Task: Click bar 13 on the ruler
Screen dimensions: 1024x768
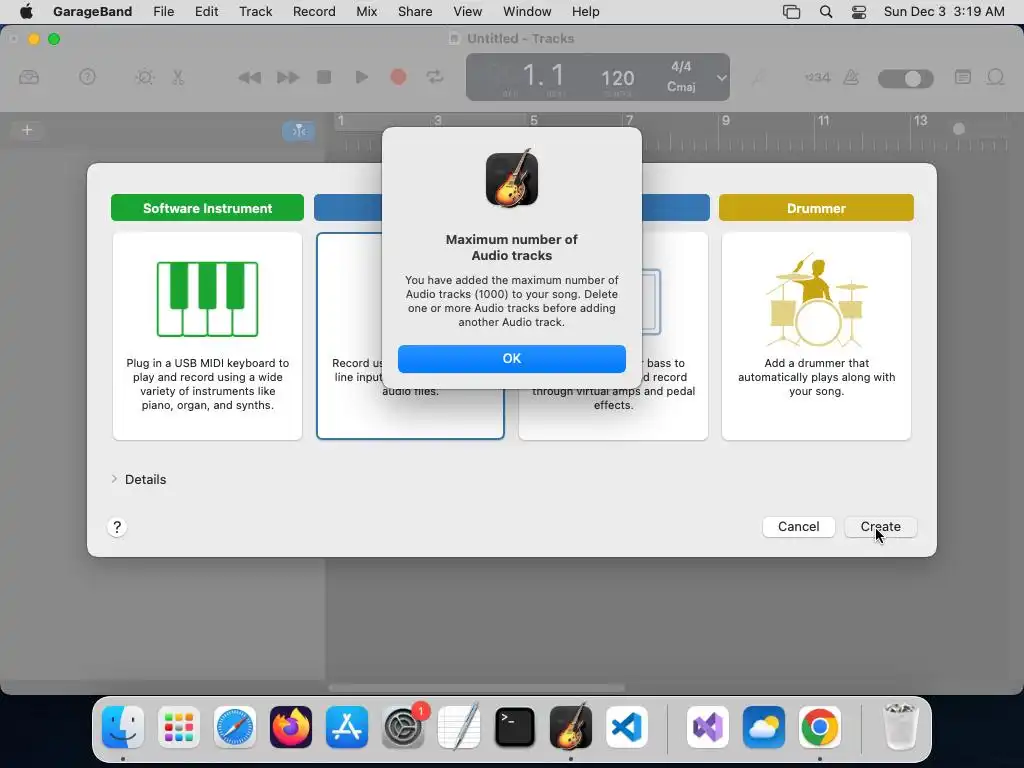Action: pos(920,121)
